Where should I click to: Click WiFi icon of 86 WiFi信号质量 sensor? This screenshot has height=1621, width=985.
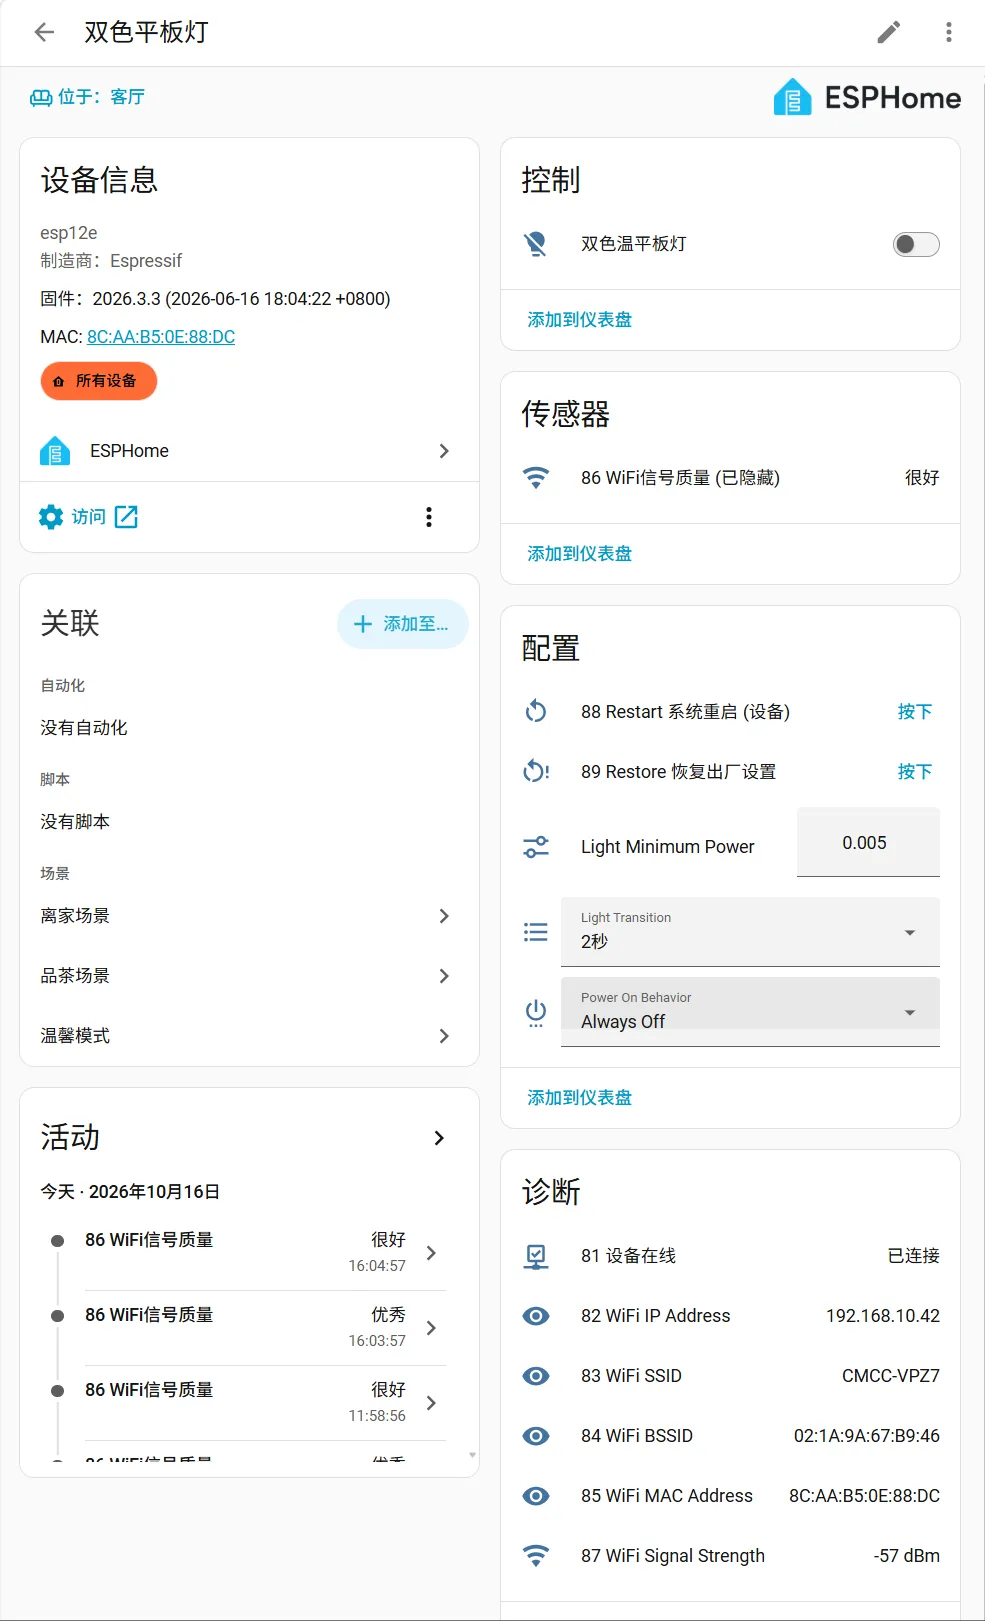pos(536,478)
